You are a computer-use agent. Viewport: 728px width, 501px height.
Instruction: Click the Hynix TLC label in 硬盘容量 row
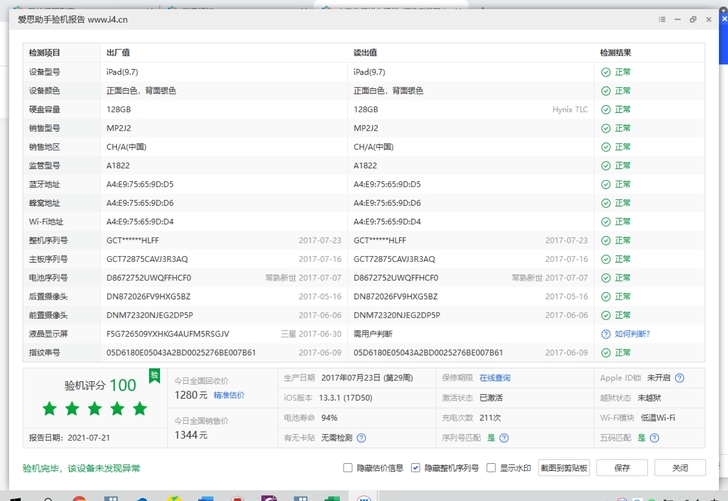coord(570,110)
